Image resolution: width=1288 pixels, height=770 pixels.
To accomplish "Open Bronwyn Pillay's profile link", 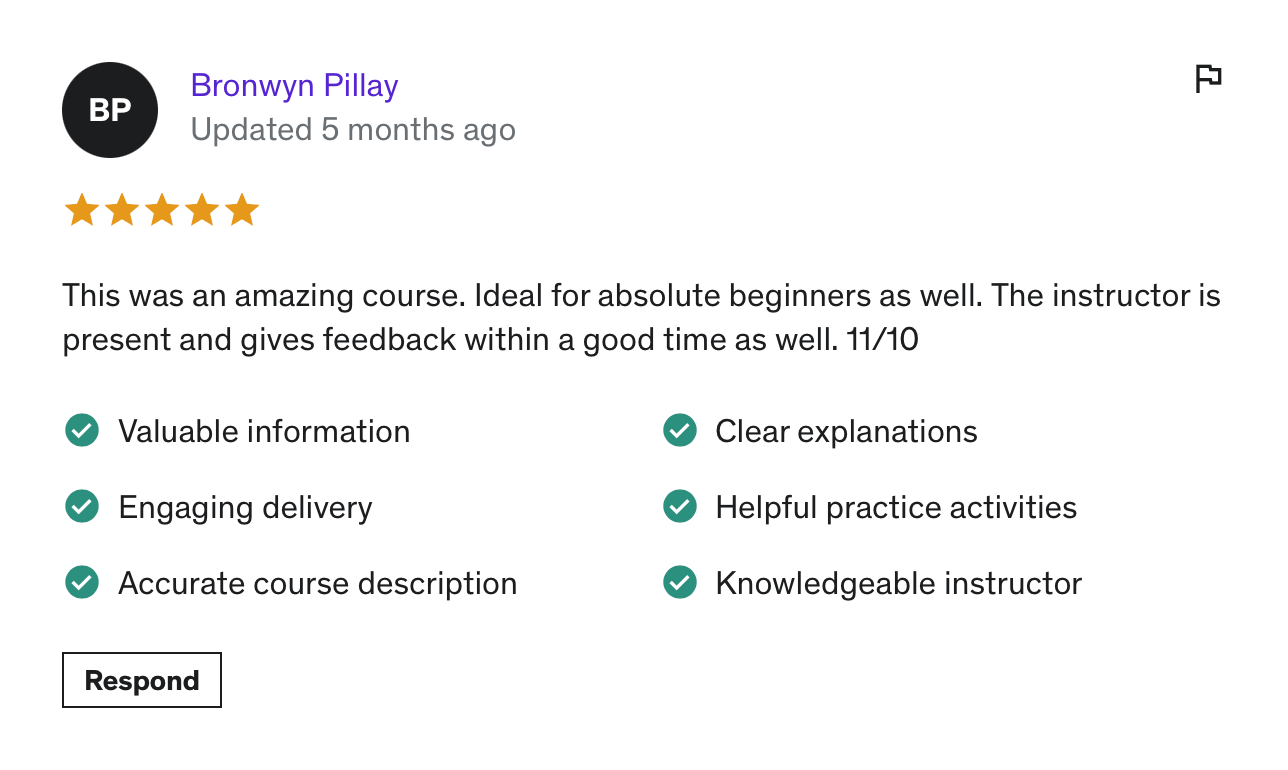I will [x=294, y=86].
